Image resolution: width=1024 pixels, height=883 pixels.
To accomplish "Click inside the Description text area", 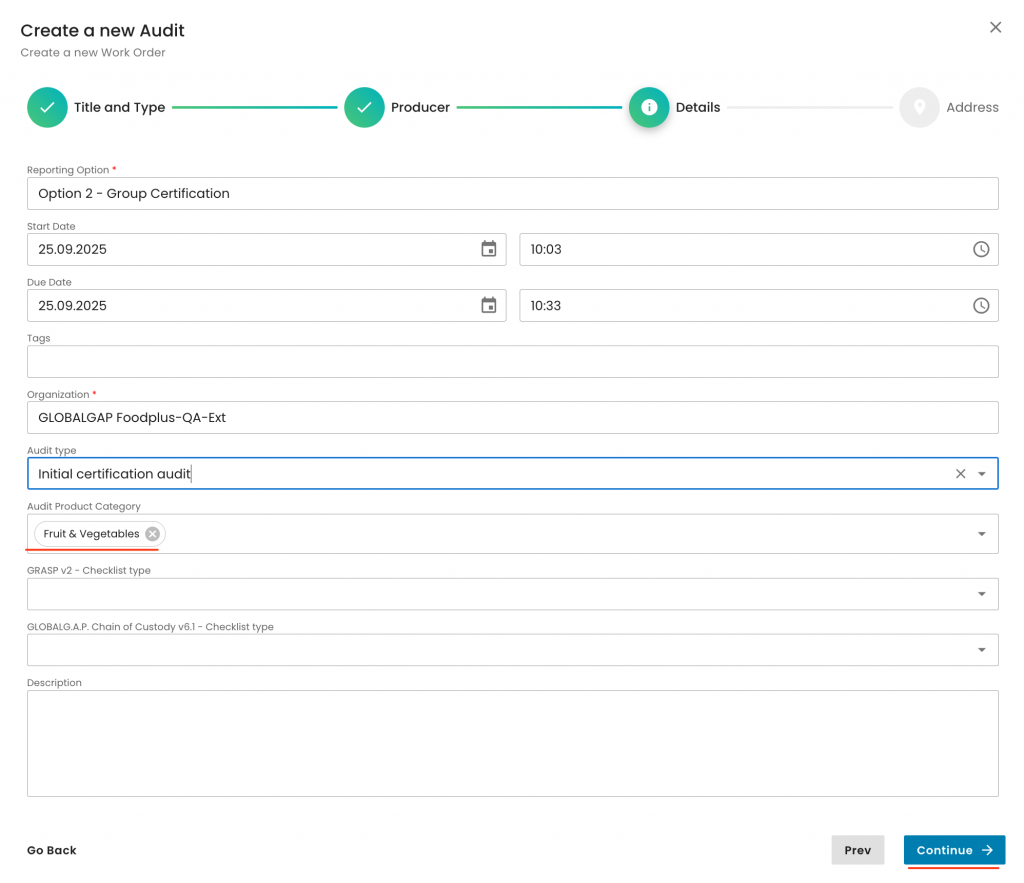I will tap(512, 743).
